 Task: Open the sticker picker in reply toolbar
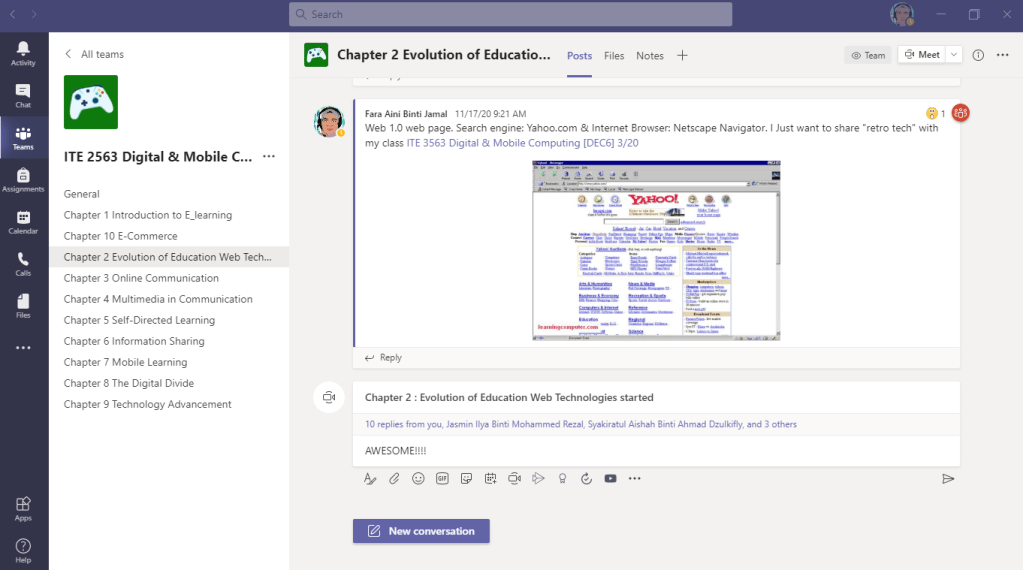click(x=466, y=479)
